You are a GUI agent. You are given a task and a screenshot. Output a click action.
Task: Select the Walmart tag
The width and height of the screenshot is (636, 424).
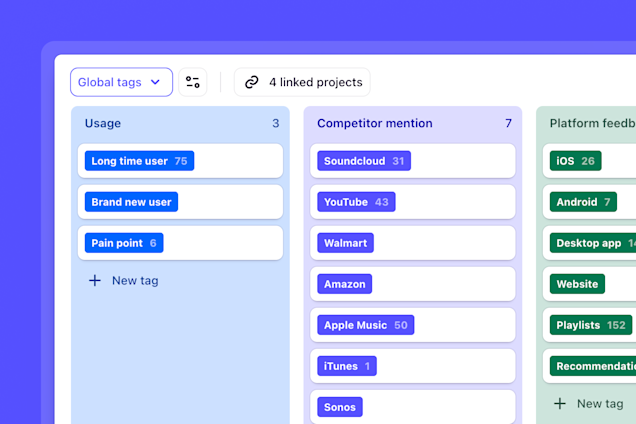pos(345,243)
